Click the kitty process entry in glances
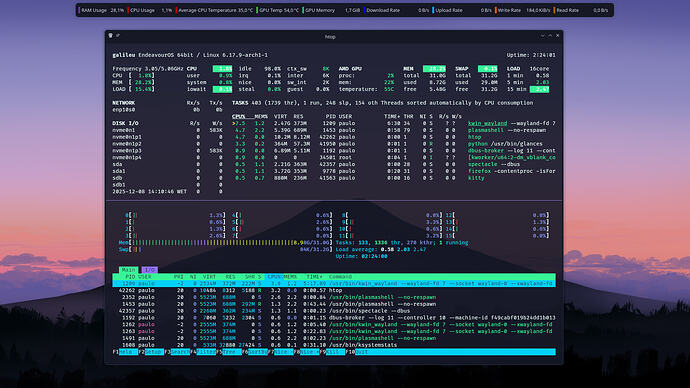 click(x=476, y=178)
